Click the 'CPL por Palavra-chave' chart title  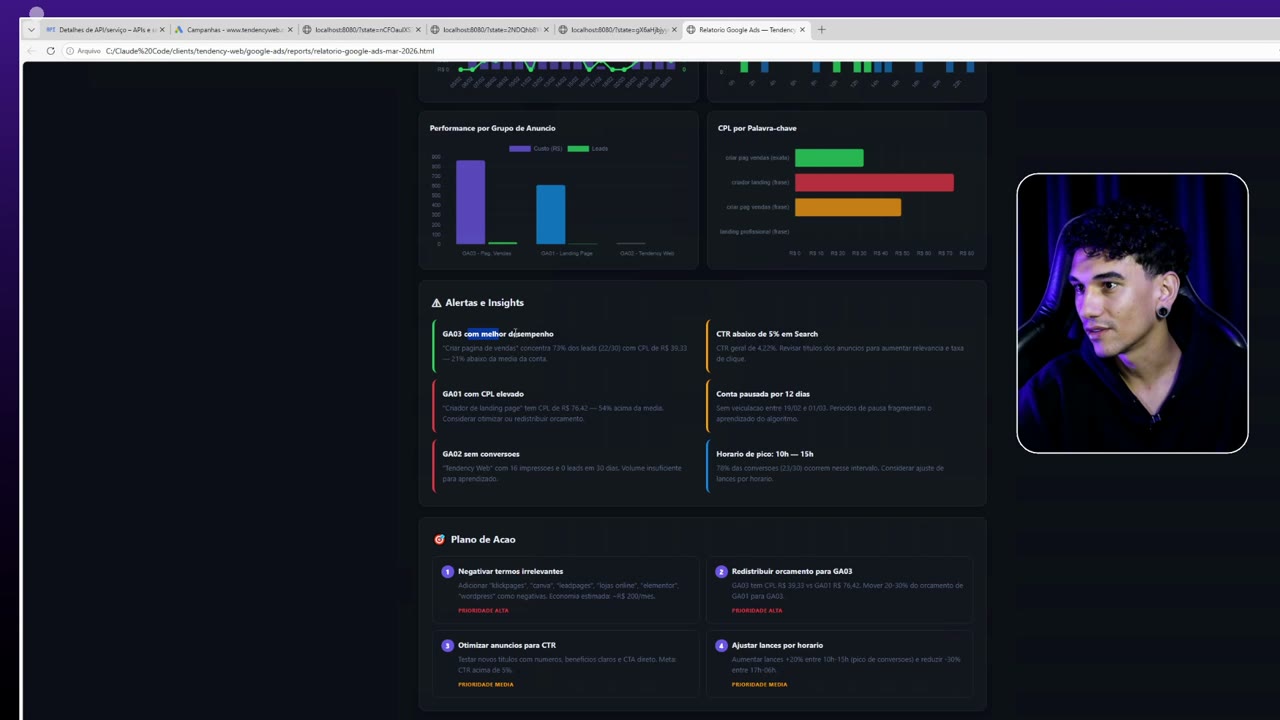click(757, 128)
